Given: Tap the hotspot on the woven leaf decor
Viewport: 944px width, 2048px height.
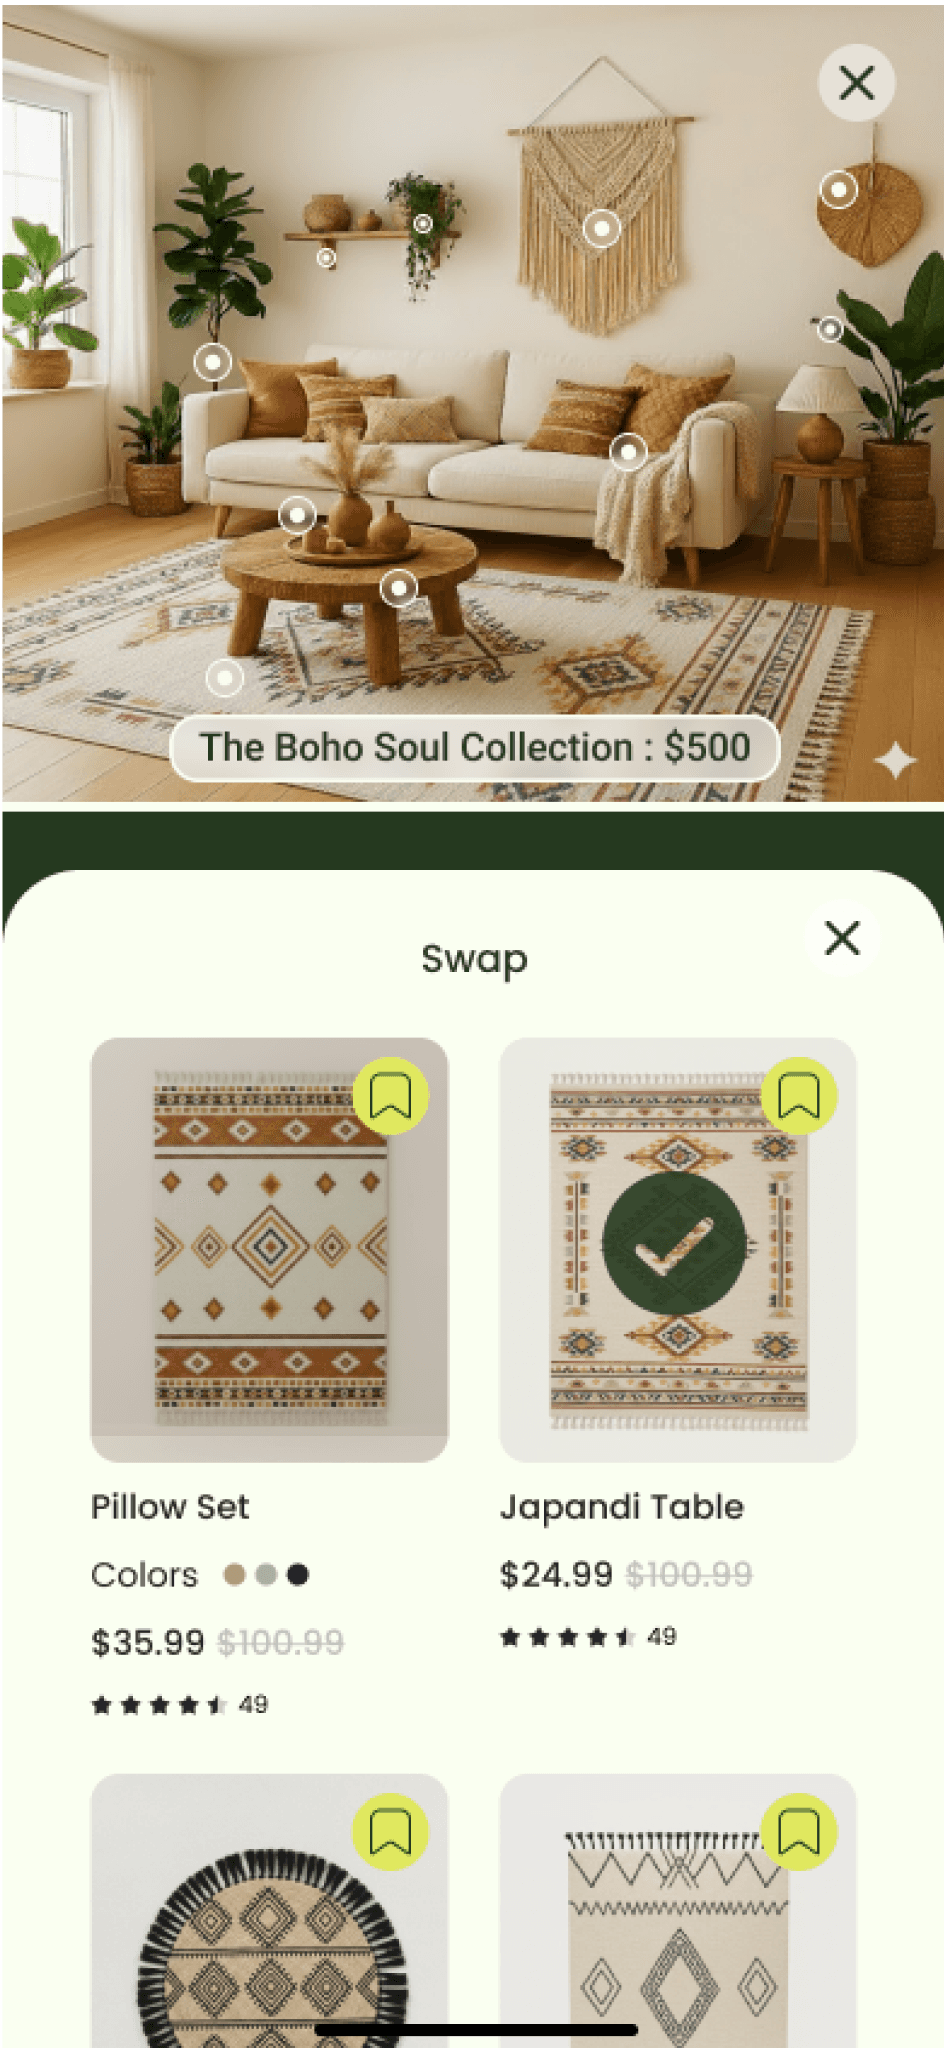Looking at the screenshot, I should (839, 188).
